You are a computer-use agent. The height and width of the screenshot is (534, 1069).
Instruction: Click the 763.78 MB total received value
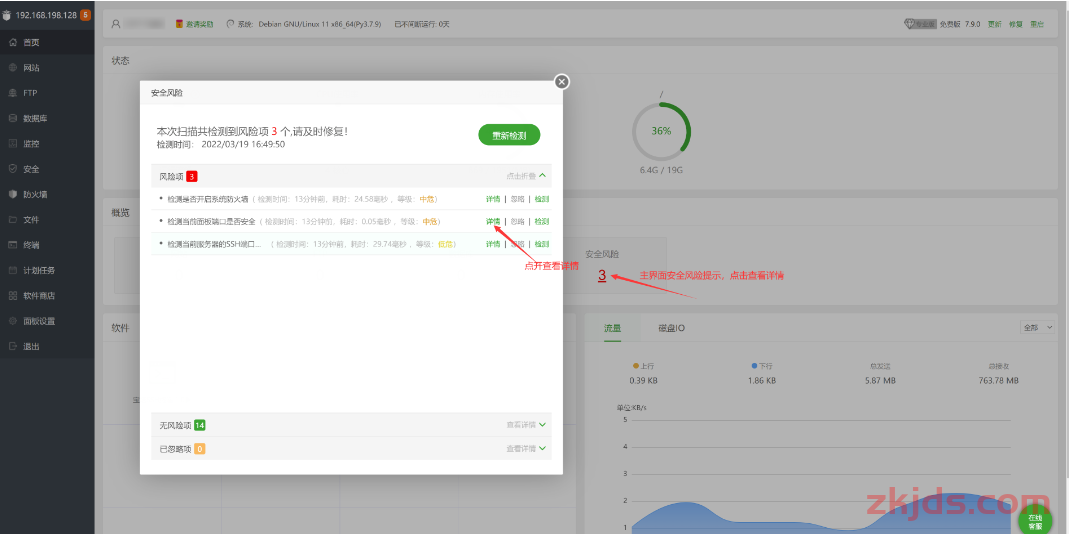coord(998,381)
